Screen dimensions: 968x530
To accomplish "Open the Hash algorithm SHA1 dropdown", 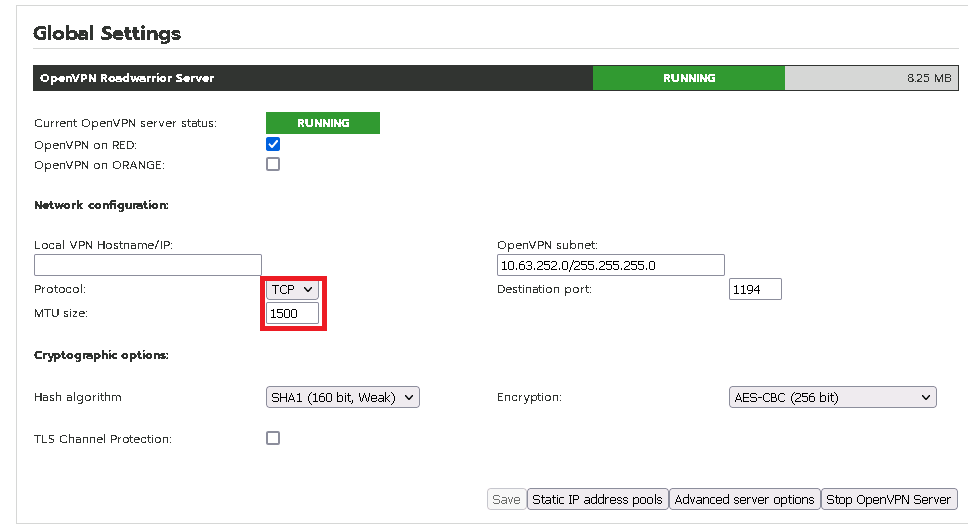I will point(343,397).
